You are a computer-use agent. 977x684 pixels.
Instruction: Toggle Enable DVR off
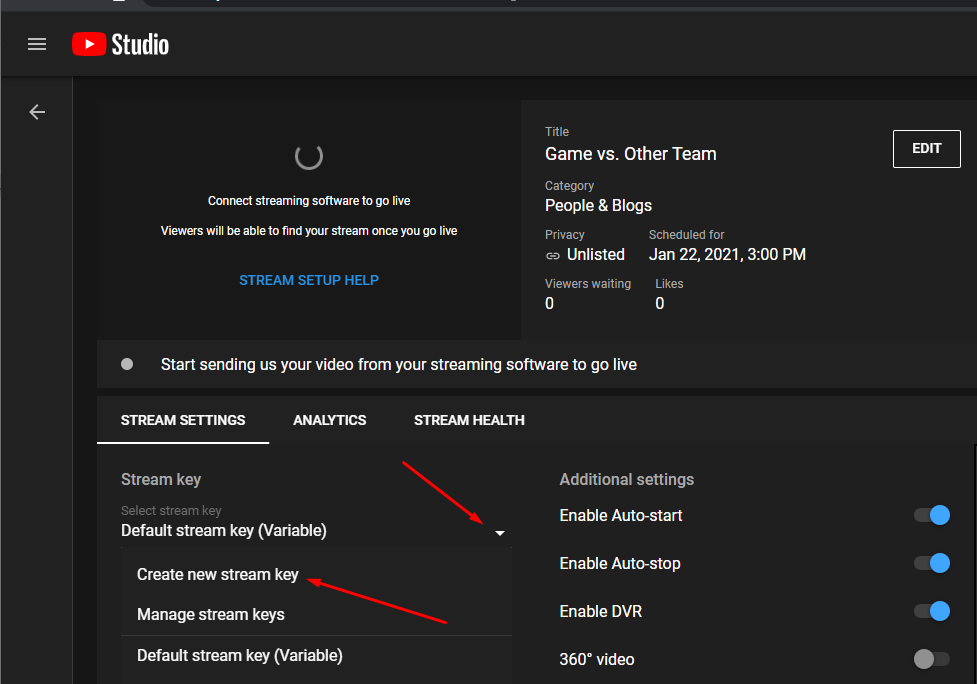(x=931, y=611)
